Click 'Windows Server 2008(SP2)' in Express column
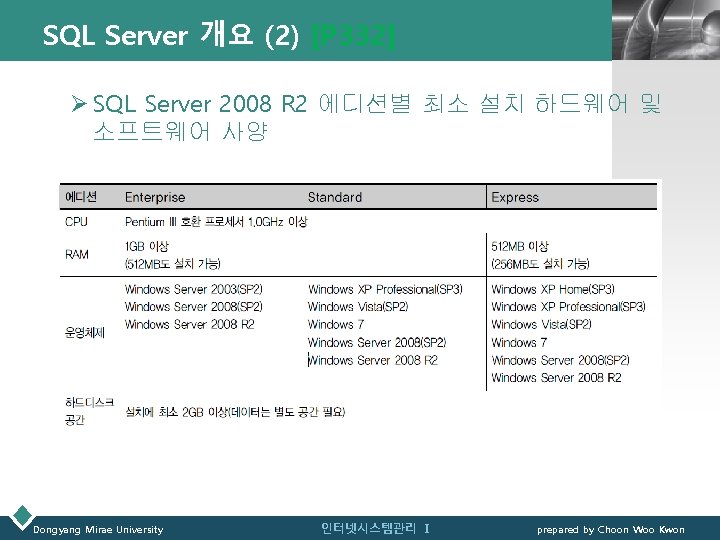This screenshot has height=540, width=720. (x=560, y=360)
